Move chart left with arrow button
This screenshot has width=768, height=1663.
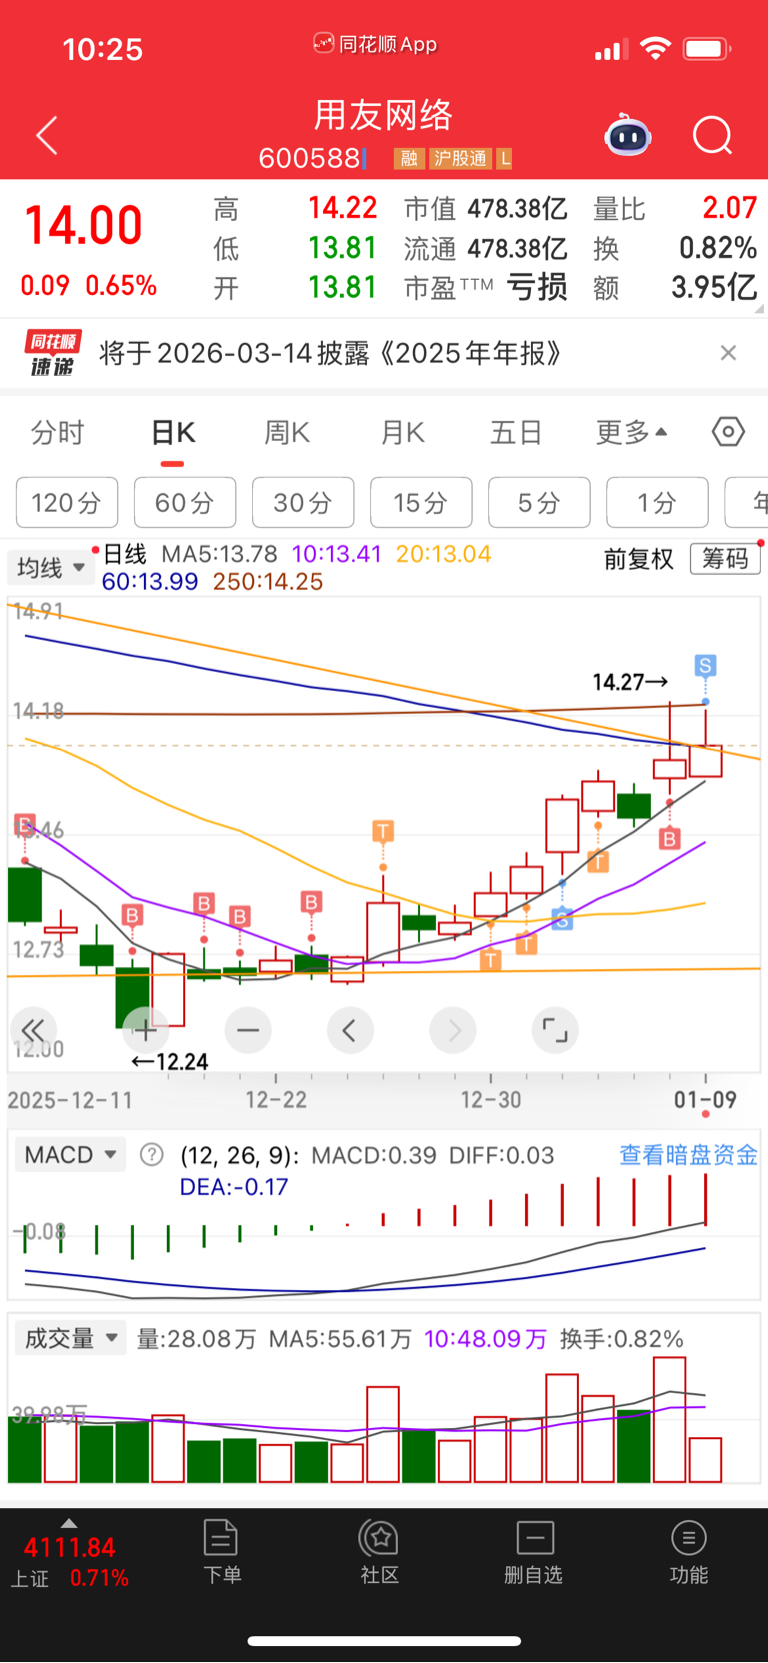pyautogui.click(x=350, y=1030)
